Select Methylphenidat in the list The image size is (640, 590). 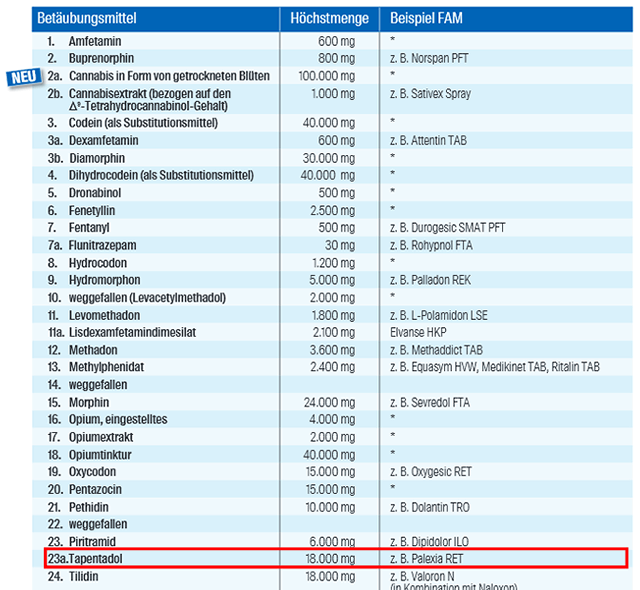pos(106,367)
